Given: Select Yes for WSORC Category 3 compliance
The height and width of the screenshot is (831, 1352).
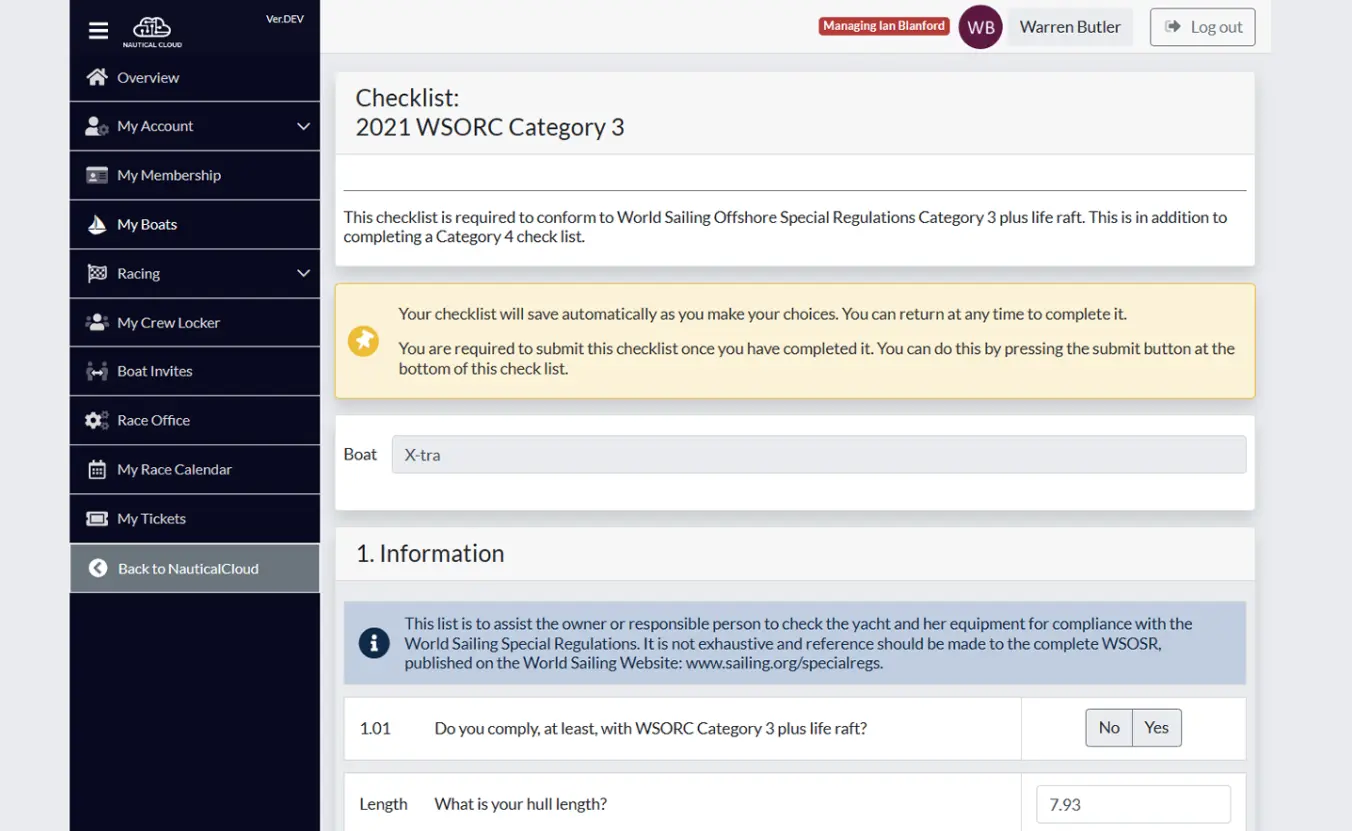Looking at the screenshot, I should pyautogui.click(x=1156, y=727).
